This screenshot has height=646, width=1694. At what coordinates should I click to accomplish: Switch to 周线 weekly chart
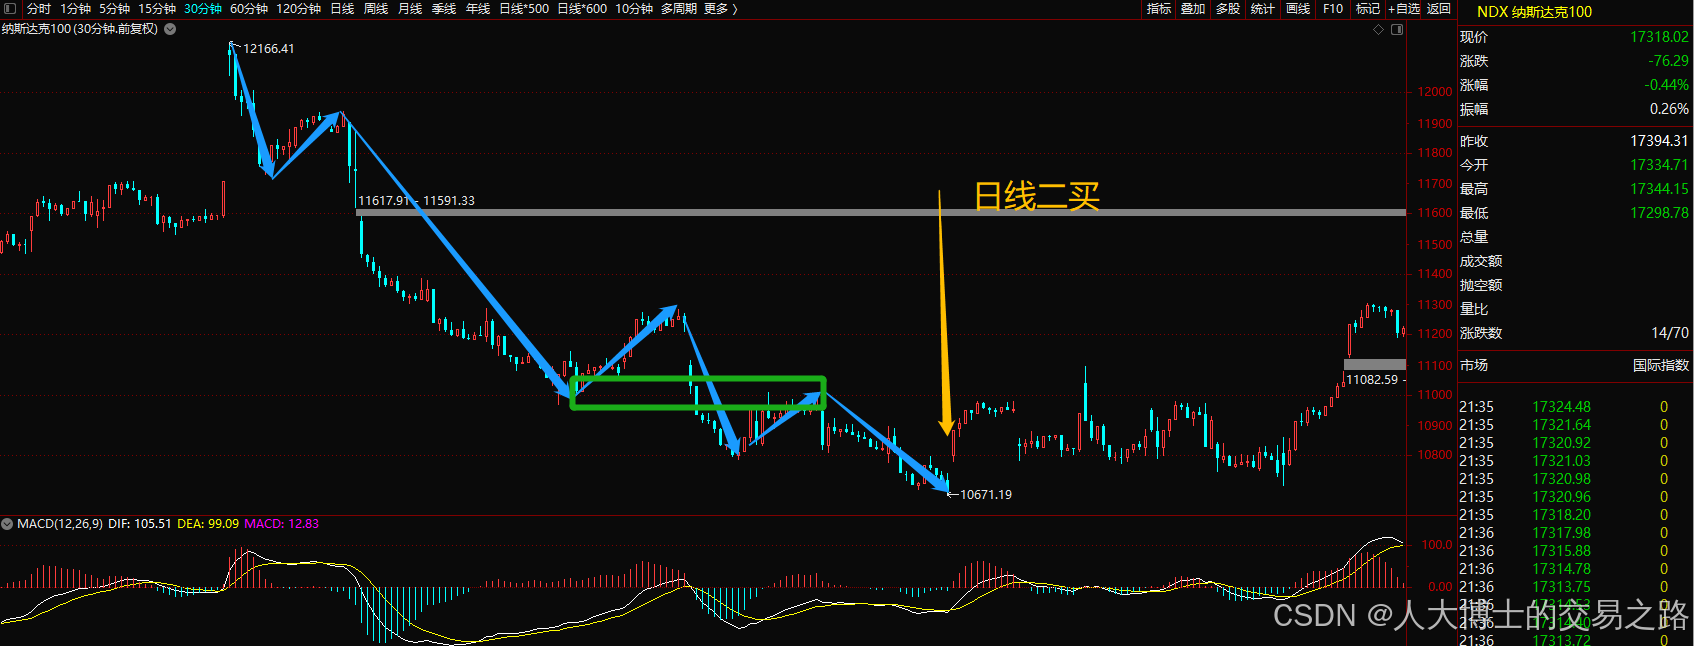(376, 9)
